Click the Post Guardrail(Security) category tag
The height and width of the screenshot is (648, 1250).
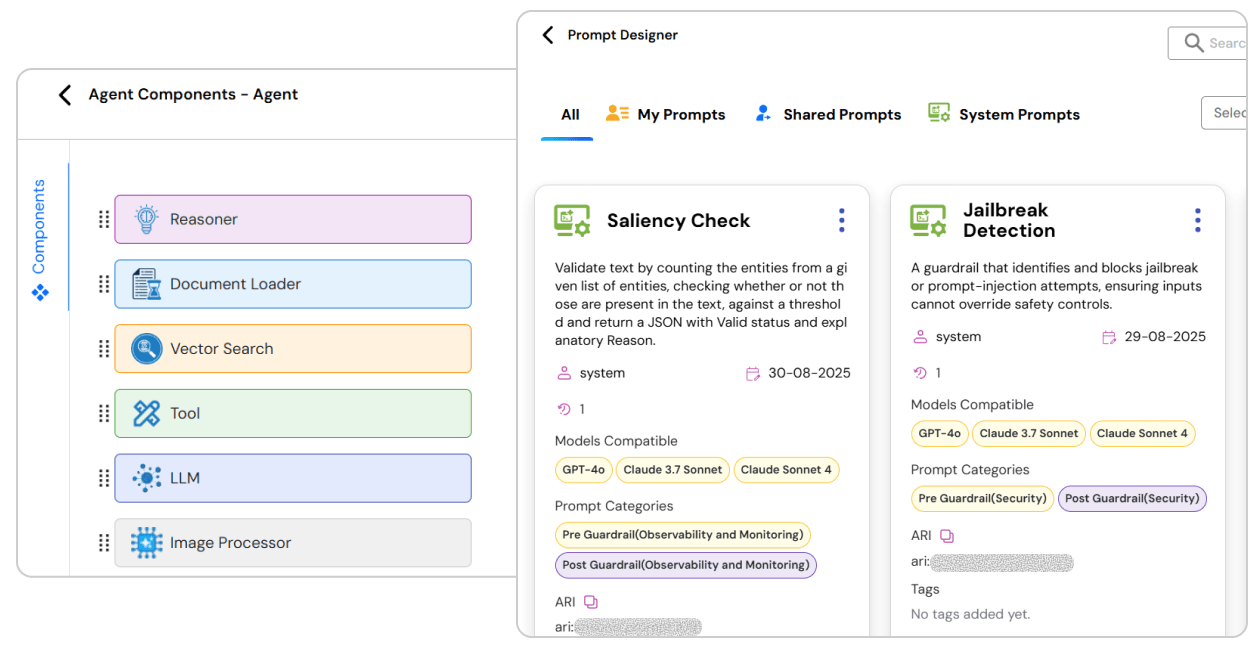1132,498
